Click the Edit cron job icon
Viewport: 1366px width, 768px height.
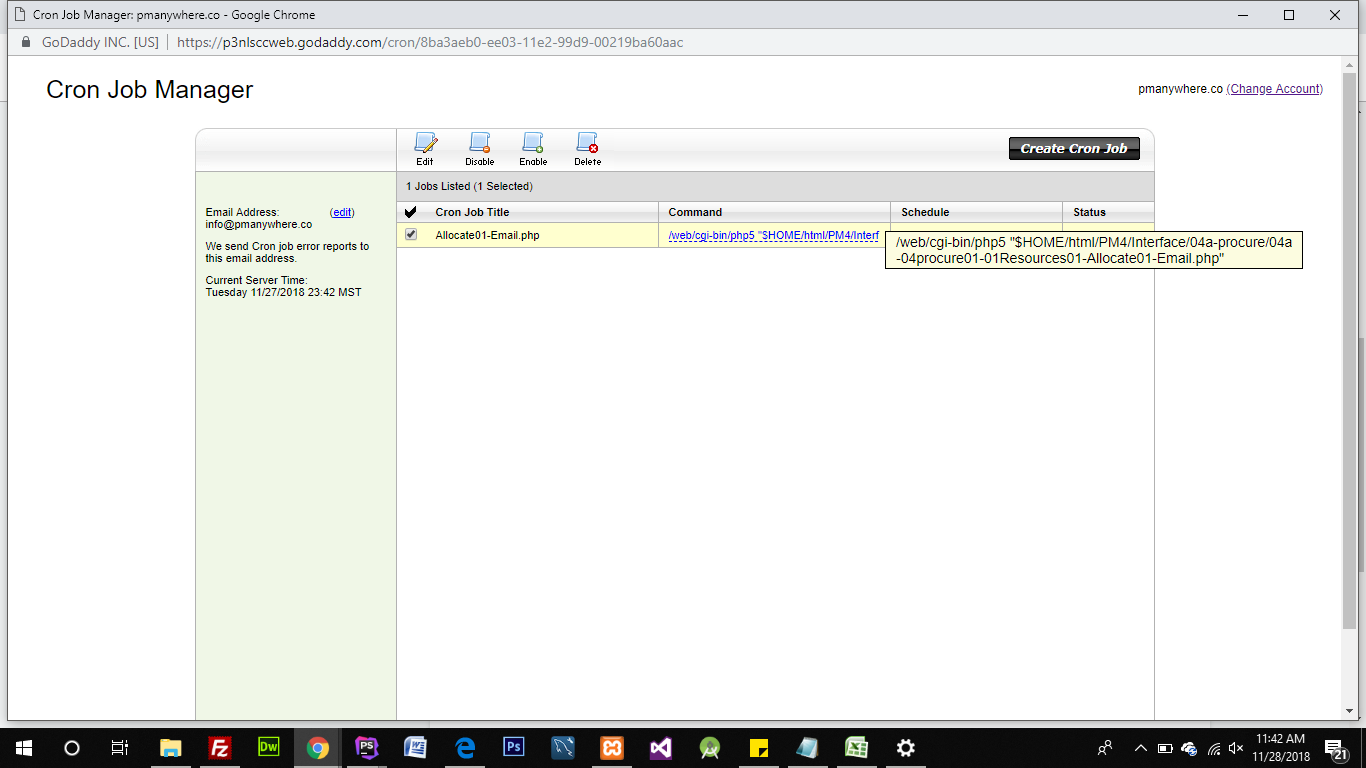[425, 148]
